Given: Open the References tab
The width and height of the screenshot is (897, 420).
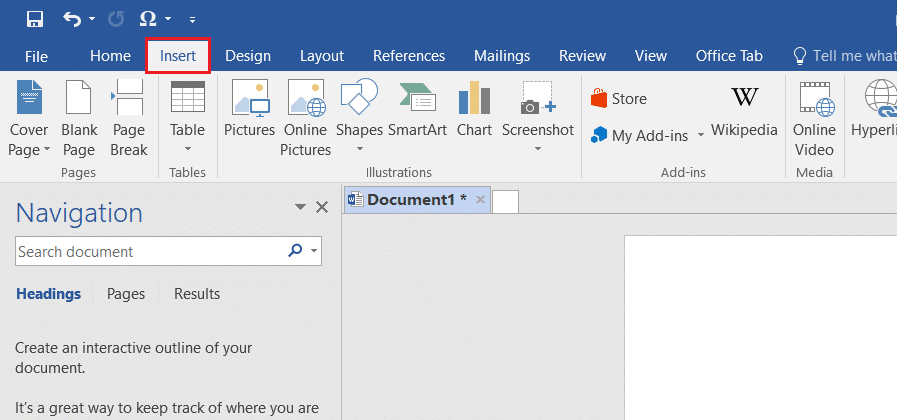Looking at the screenshot, I should 409,56.
